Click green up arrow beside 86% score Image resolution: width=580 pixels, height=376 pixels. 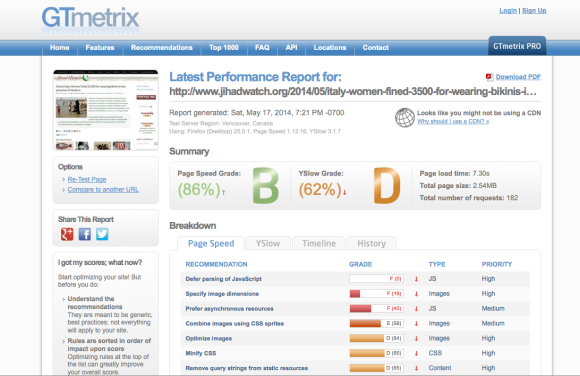click(223, 192)
